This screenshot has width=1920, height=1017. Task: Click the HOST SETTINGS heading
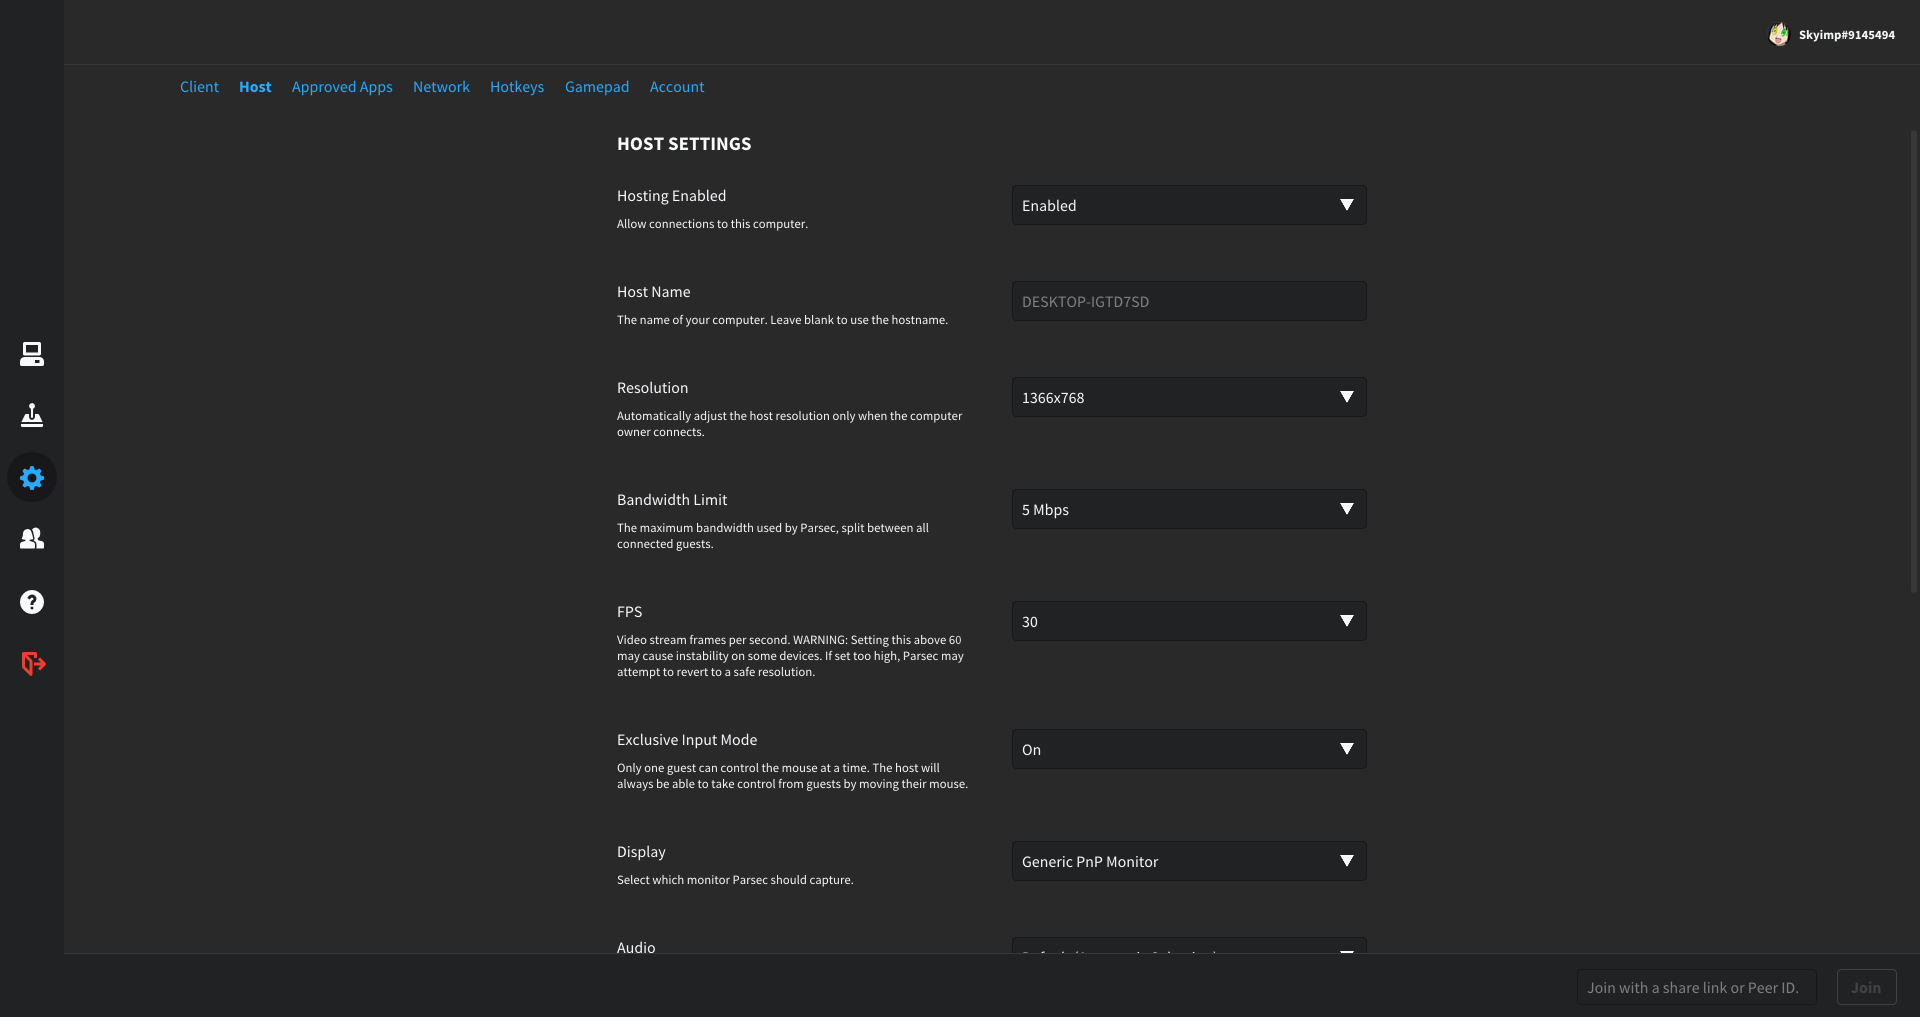[x=684, y=144]
